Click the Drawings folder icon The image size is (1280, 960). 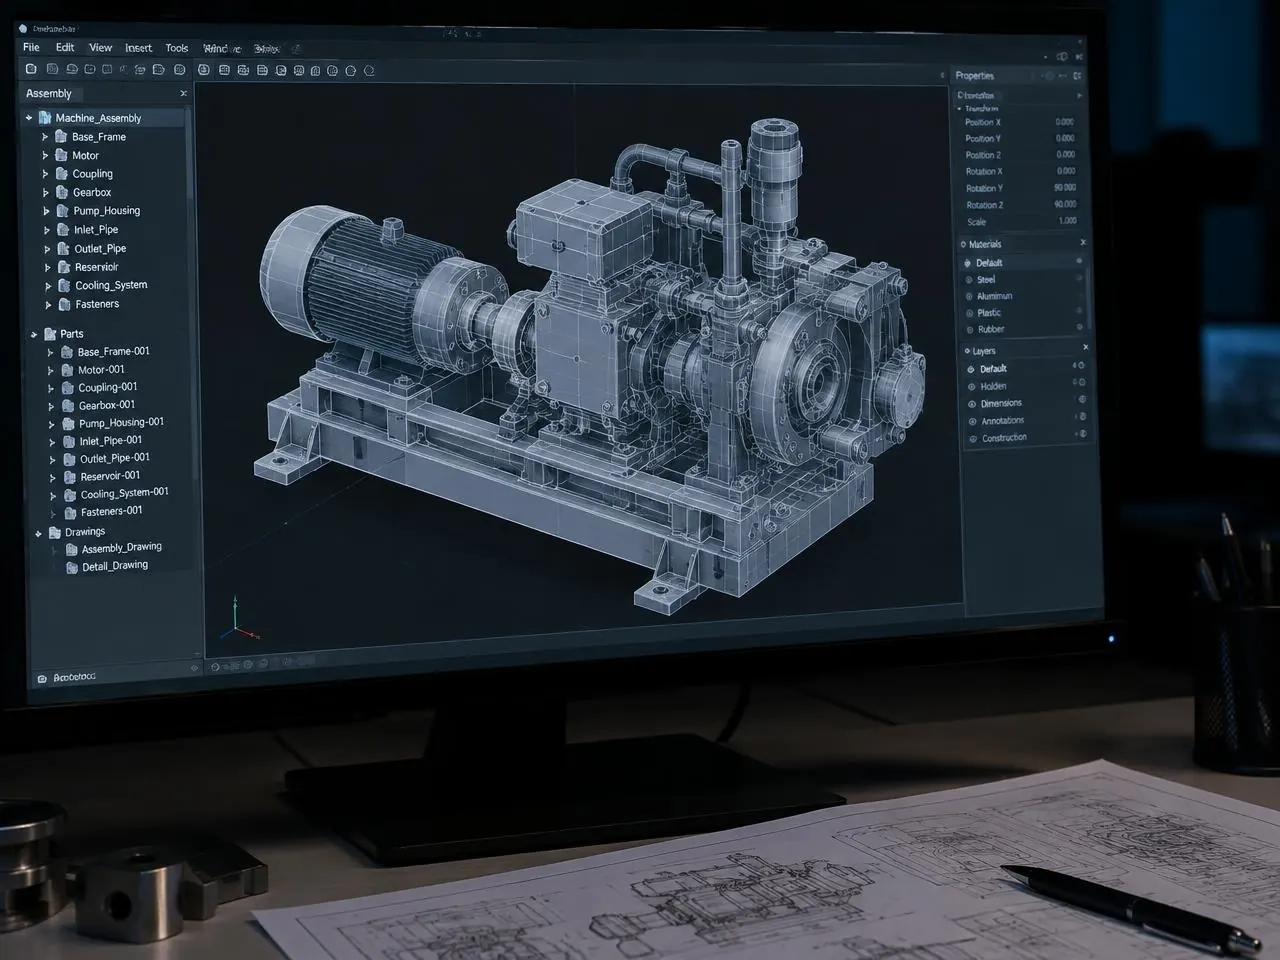55,532
